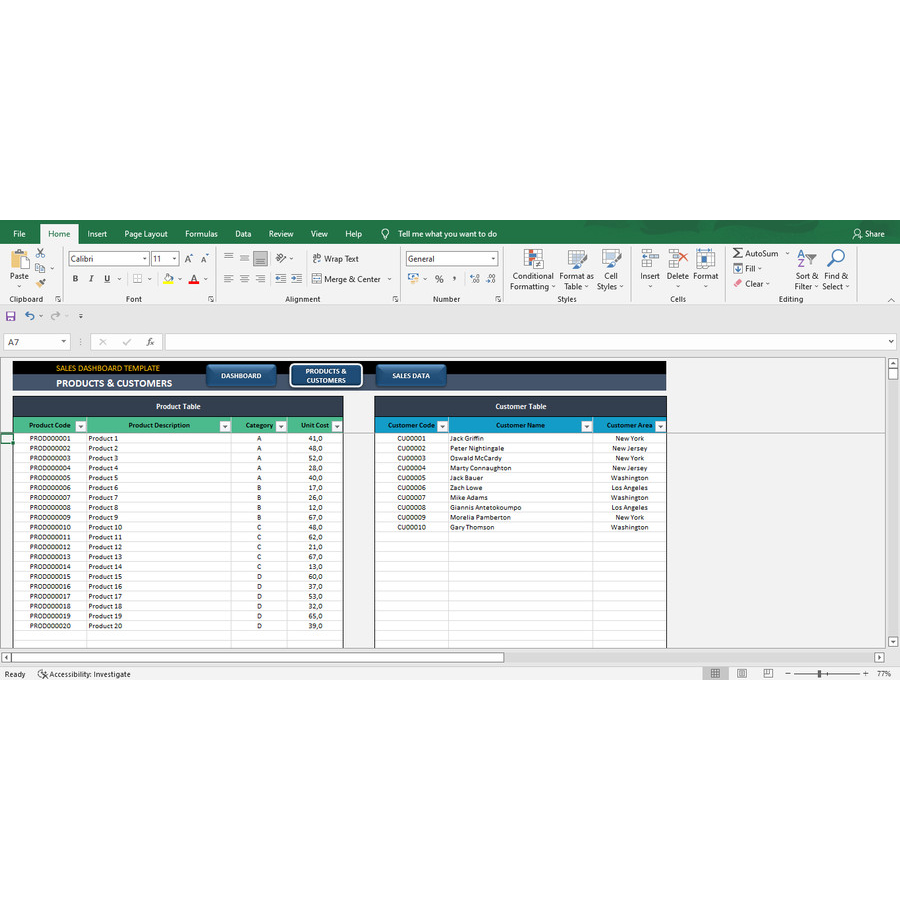Click the Copy icon
The image size is (900, 900).
[40, 268]
